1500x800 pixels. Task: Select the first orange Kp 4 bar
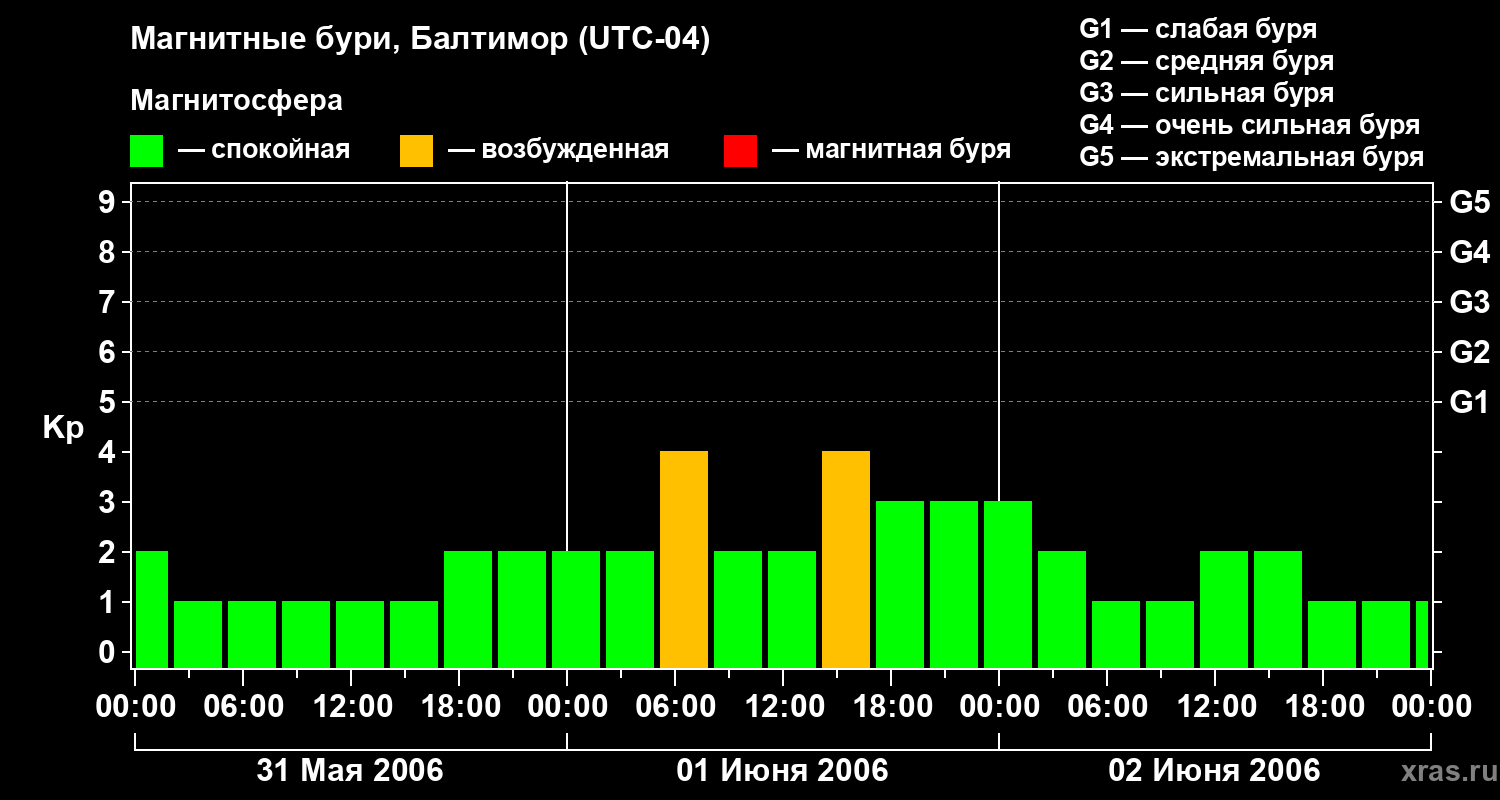pos(684,559)
